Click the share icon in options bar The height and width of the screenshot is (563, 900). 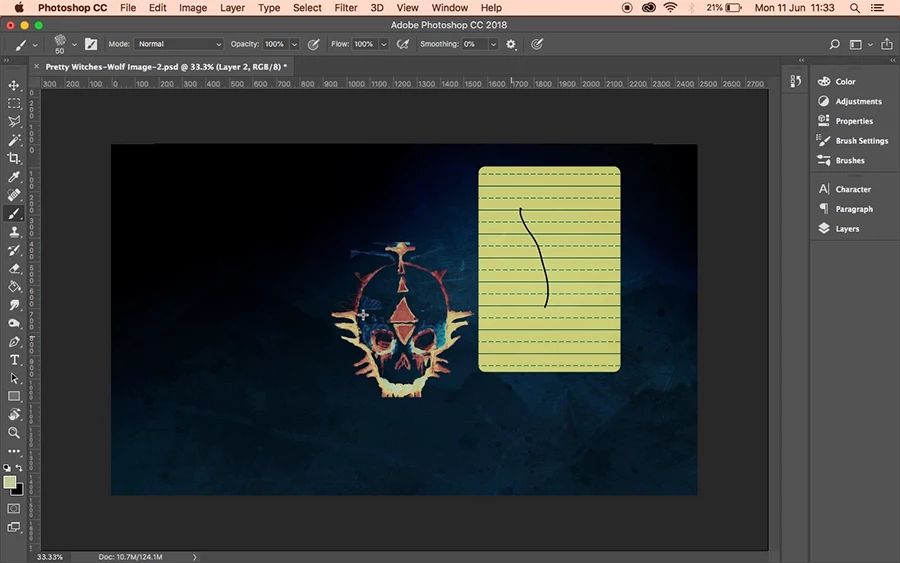tap(887, 44)
